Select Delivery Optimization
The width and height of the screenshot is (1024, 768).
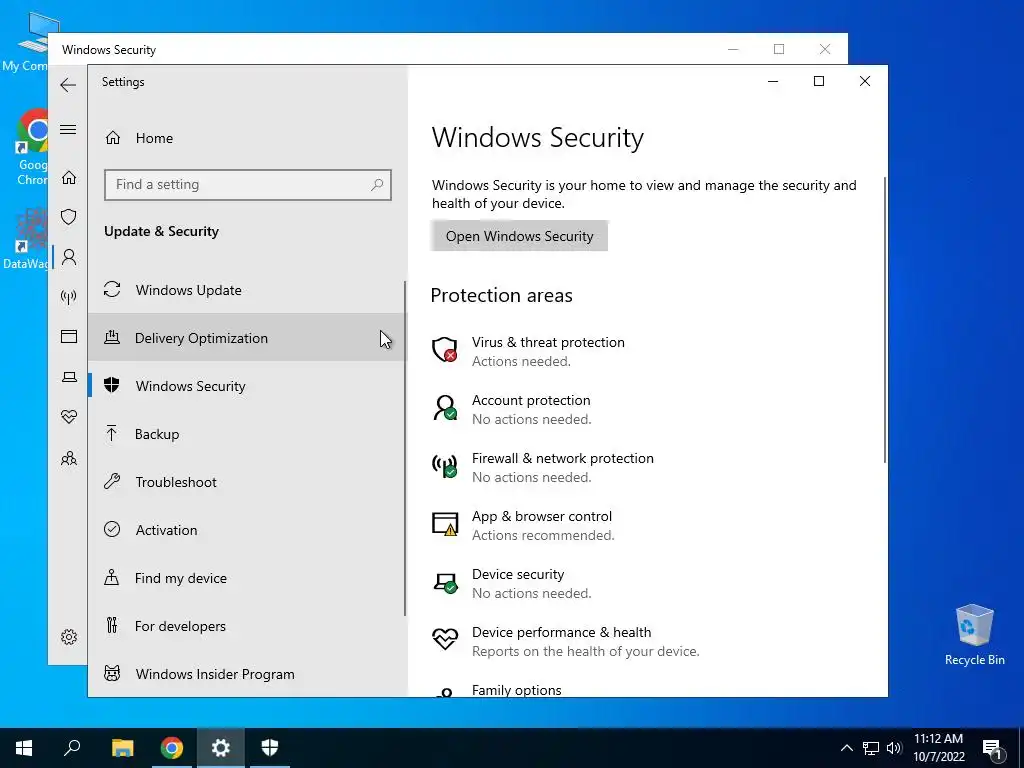(x=246, y=338)
